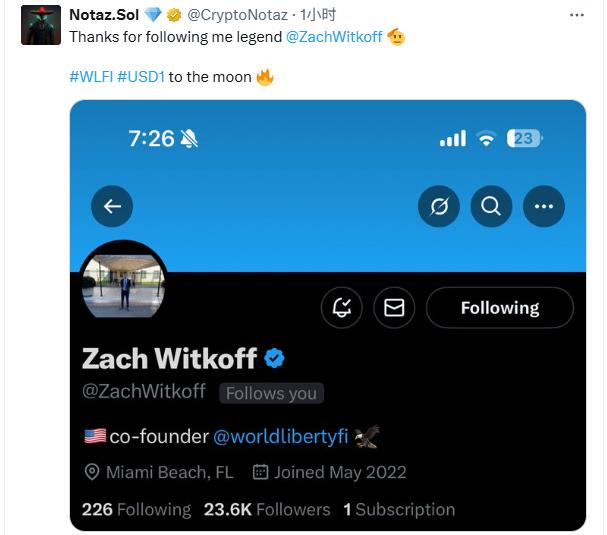Open Notaz.Sol's profile avatar
The width and height of the screenshot is (607, 535).
click(x=41, y=25)
